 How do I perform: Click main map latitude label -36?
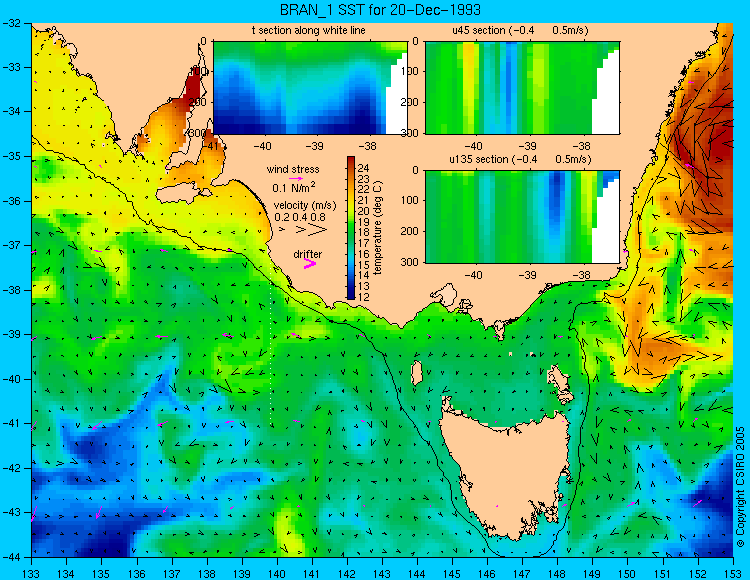(x=11, y=201)
